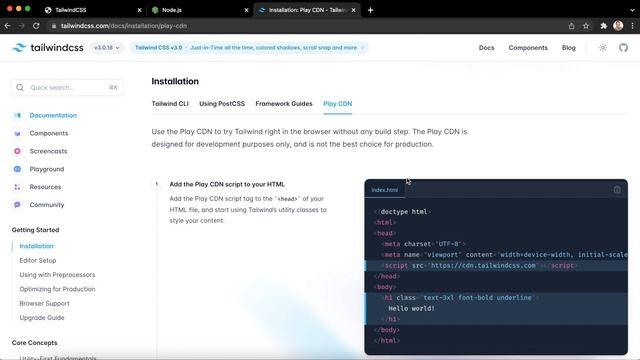Open Components in the top navigation

coord(528,48)
